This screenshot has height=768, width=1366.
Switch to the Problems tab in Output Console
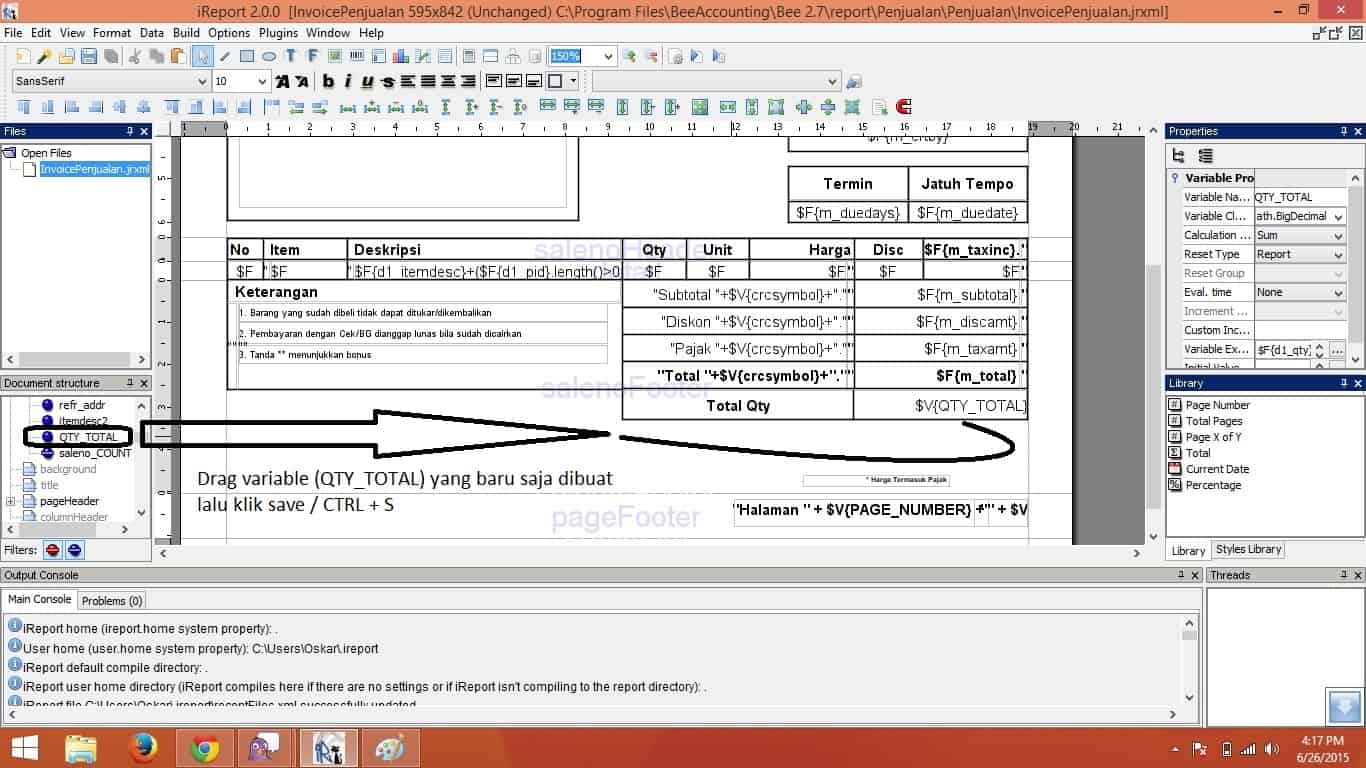click(x=111, y=600)
